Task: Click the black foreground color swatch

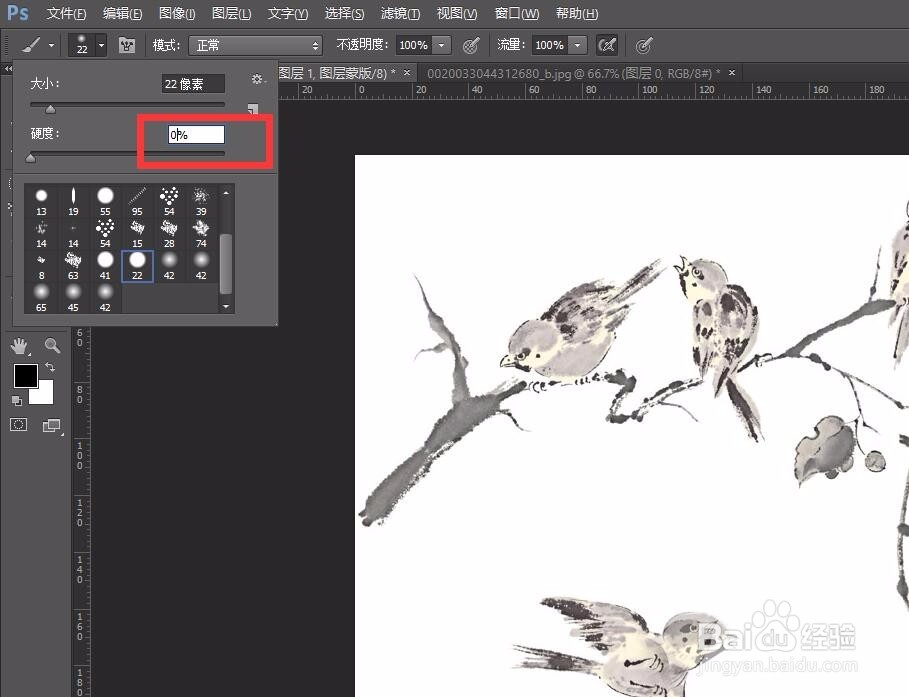Action: tap(26, 376)
